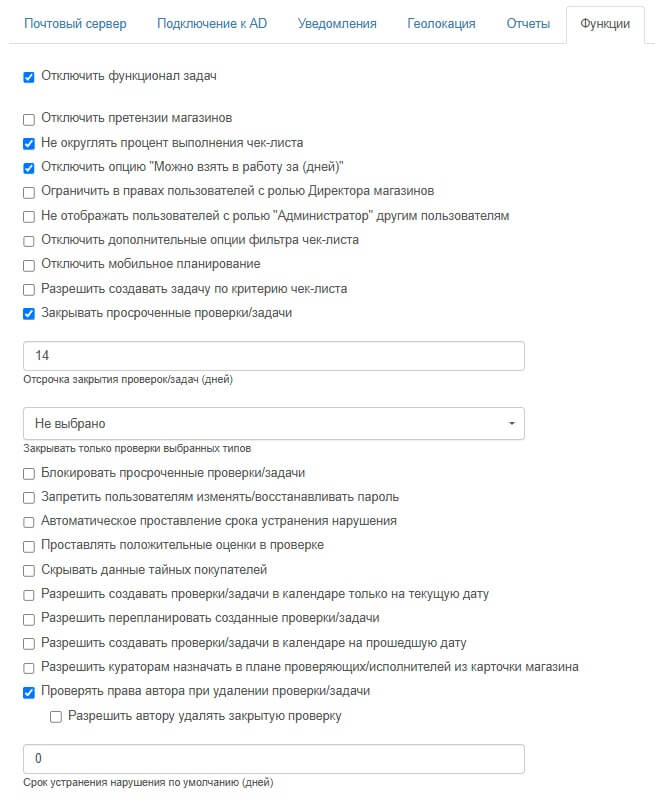Open the Почтовый сервер tab
The image size is (655, 804).
point(75,23)
